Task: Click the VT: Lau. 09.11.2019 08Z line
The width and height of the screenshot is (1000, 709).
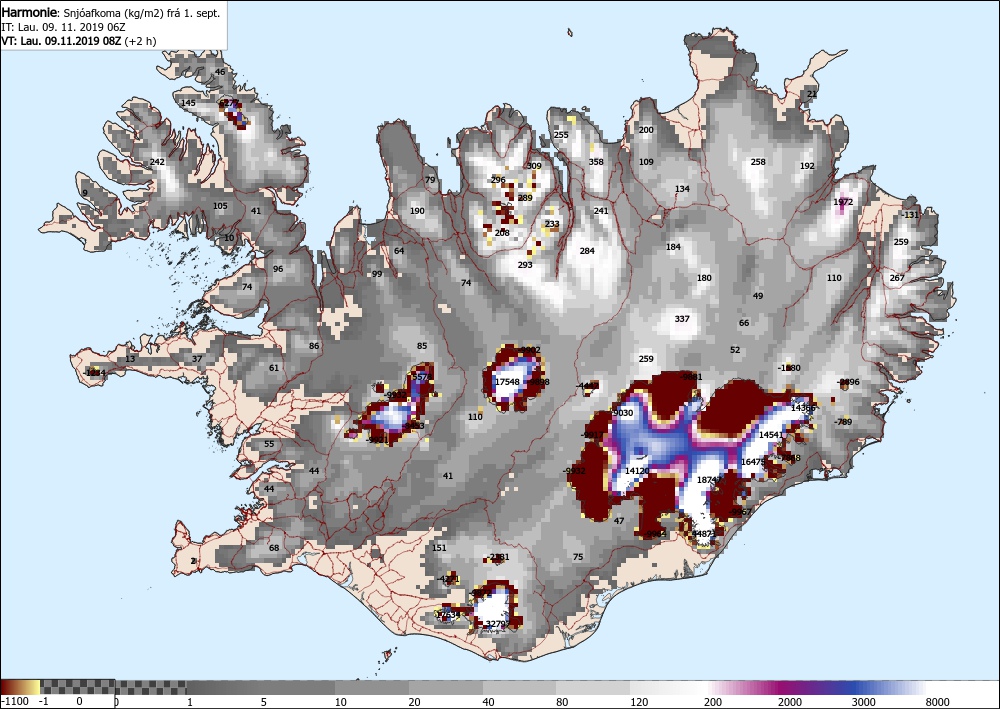Action: 79,41
